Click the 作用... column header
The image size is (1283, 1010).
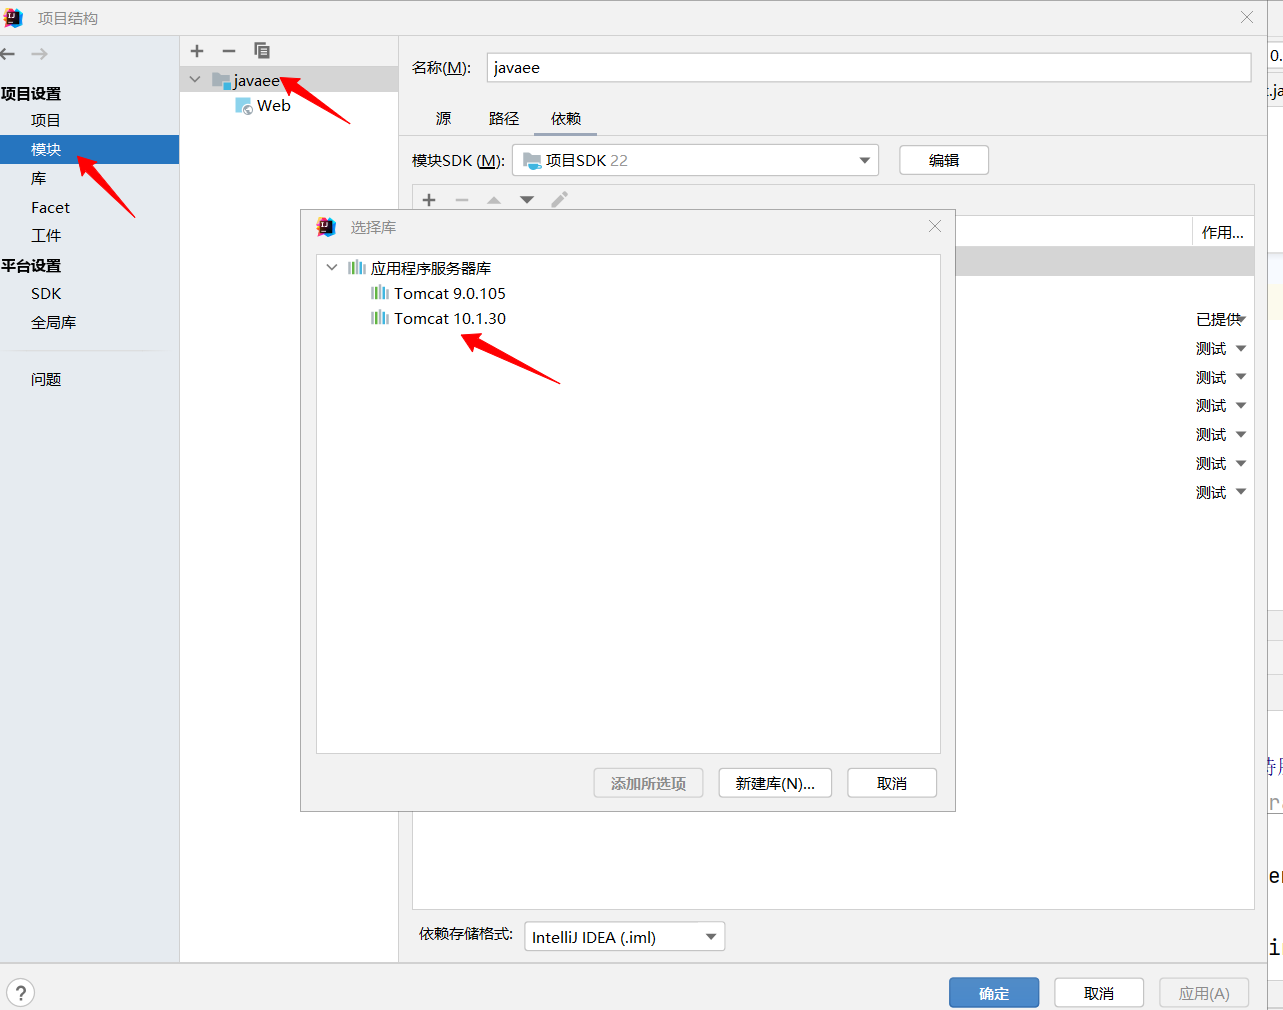1223,232
